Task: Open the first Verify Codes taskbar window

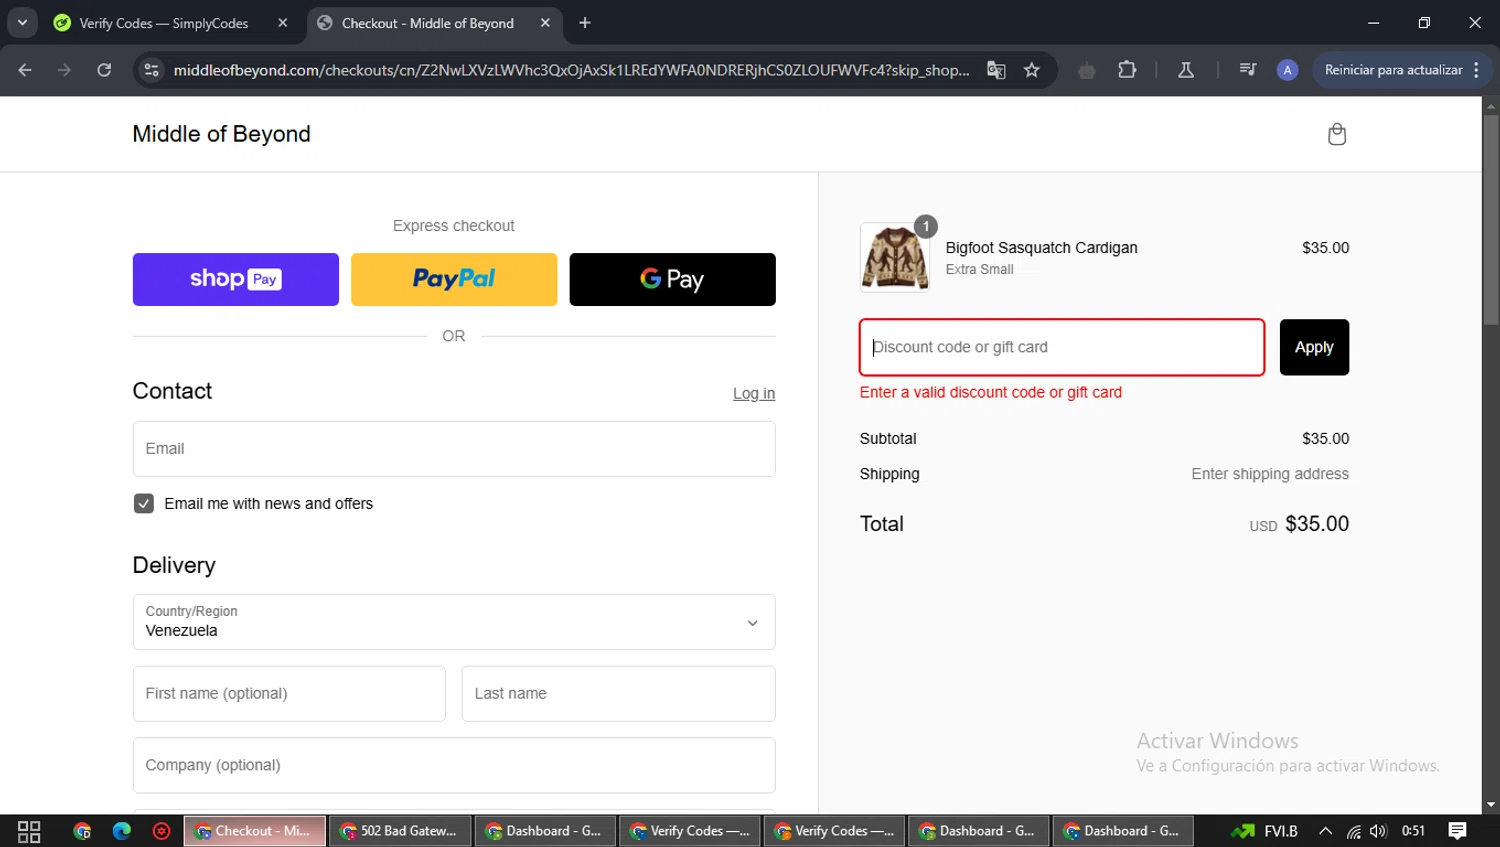Action: coord(690,831)
